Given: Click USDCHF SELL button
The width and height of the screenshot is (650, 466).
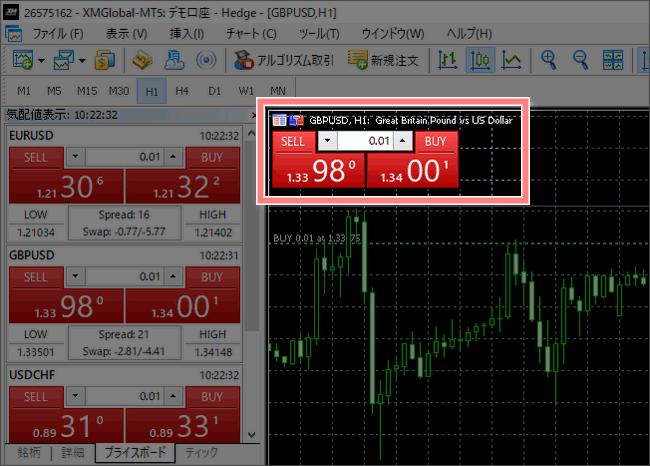Looking at the screenshot, I should pyautogui.click(x=36, y=397).
